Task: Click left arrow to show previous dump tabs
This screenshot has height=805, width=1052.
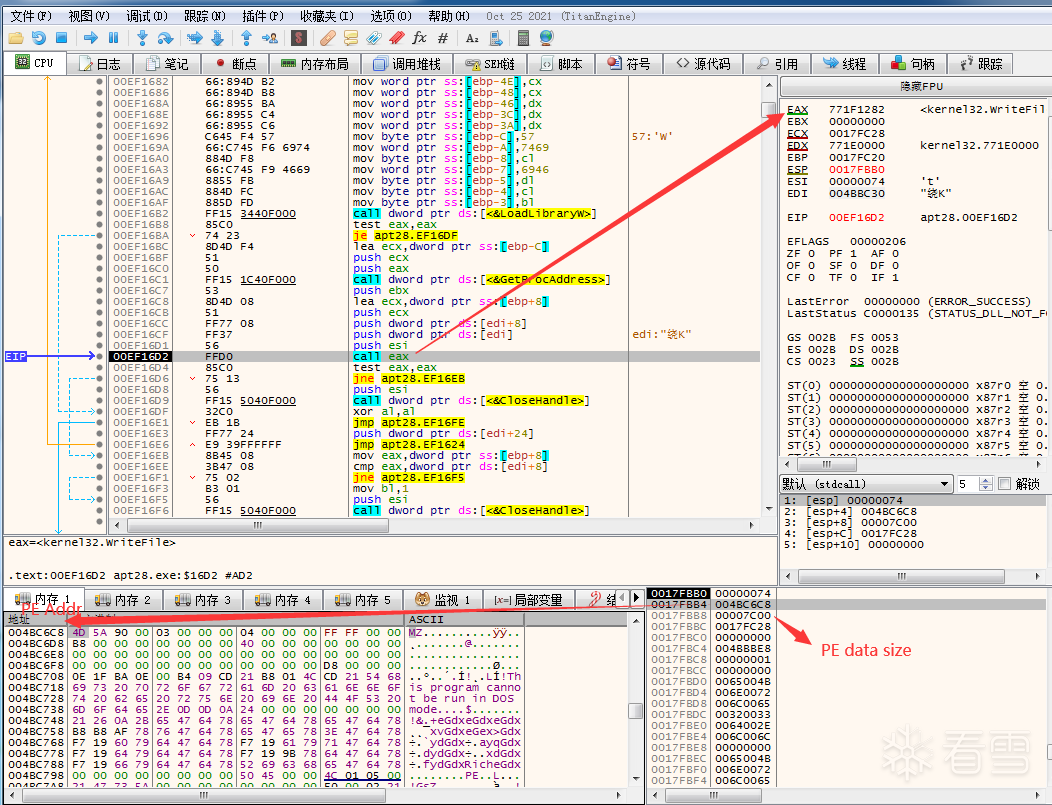Action: 624,597
